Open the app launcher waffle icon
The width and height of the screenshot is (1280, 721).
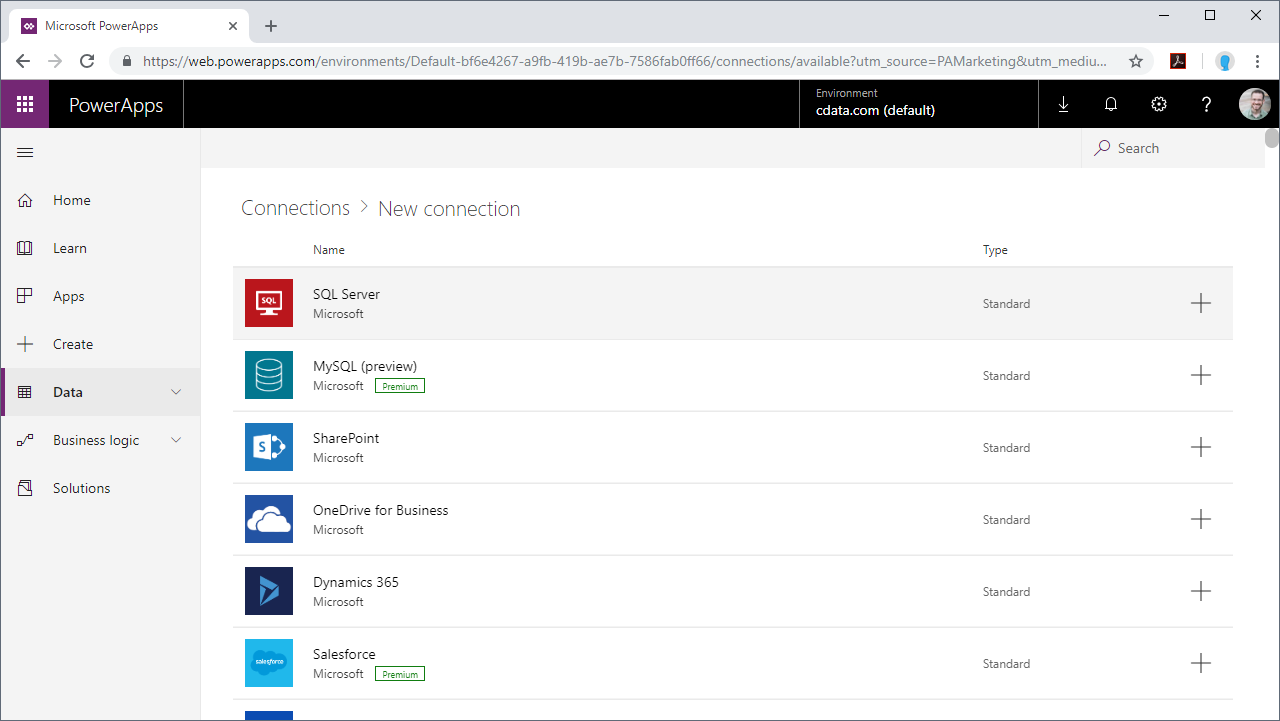pos(25,104)
